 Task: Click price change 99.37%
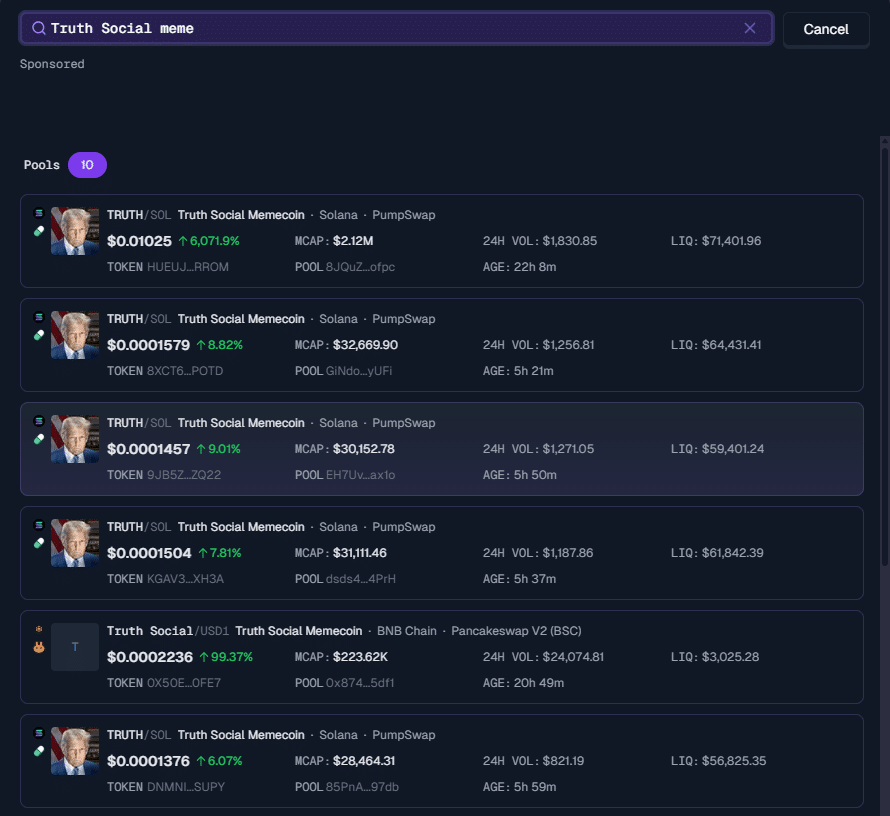click(226, 657)
